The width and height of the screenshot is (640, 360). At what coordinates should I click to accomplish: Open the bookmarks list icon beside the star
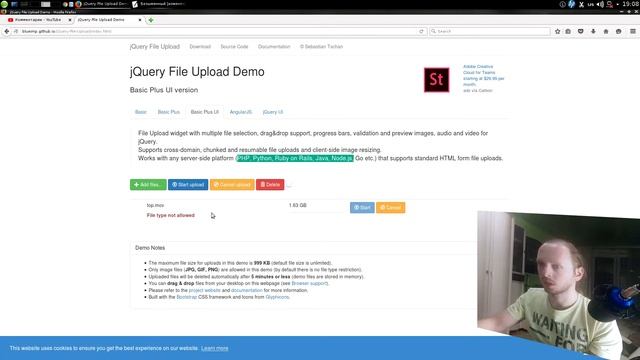pyautogui.click(x=568, y=31)
